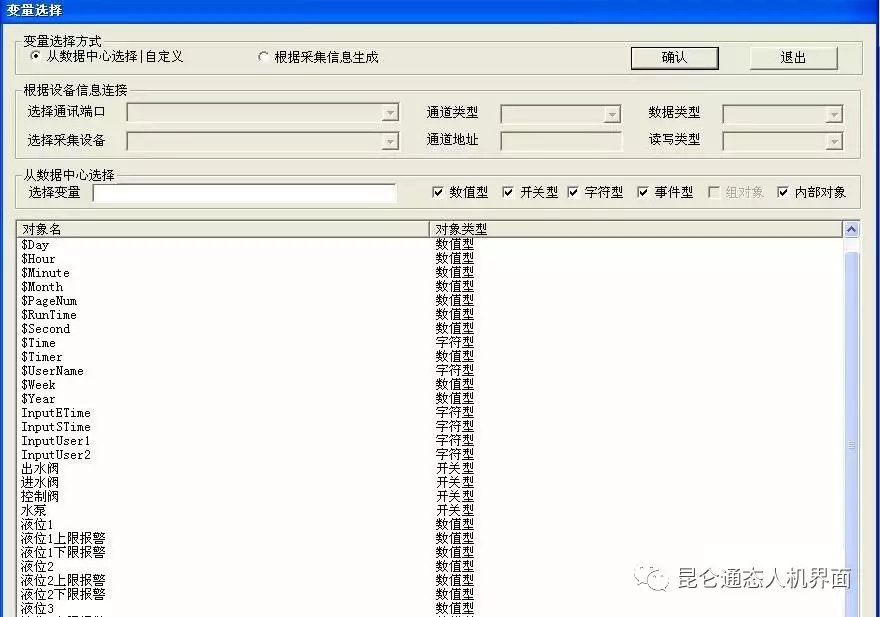Select the $PageNum variable row

tap(49, 301)
